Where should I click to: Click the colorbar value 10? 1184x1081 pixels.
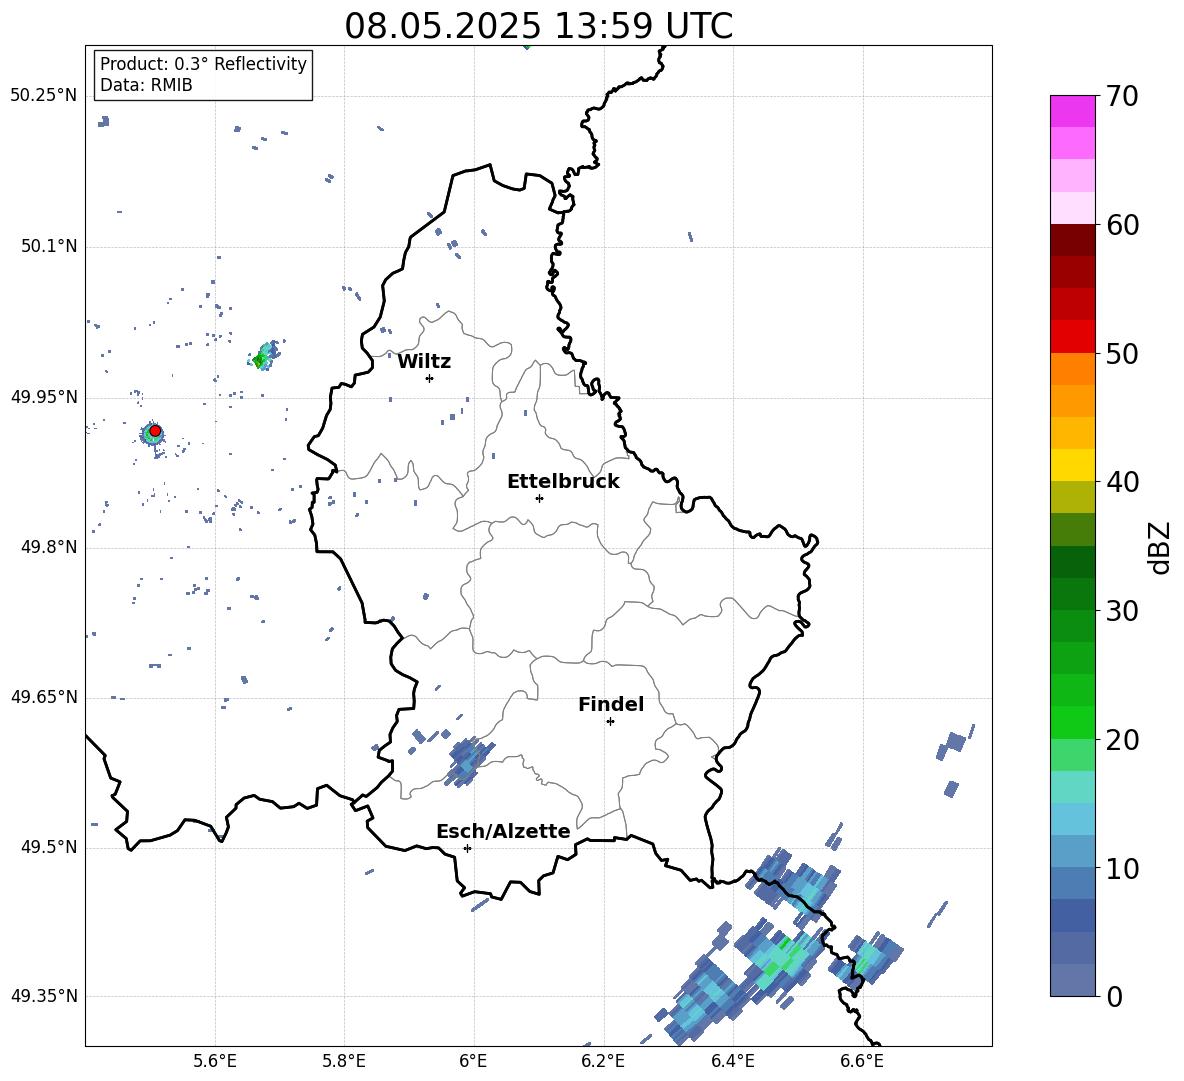click(x=1122, y=868)
